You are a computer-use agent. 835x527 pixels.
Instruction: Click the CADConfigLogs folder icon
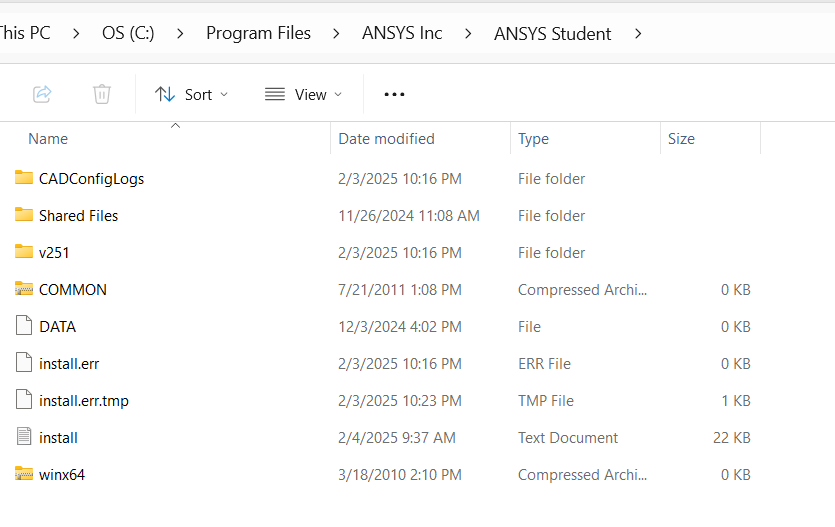point(24,178)
